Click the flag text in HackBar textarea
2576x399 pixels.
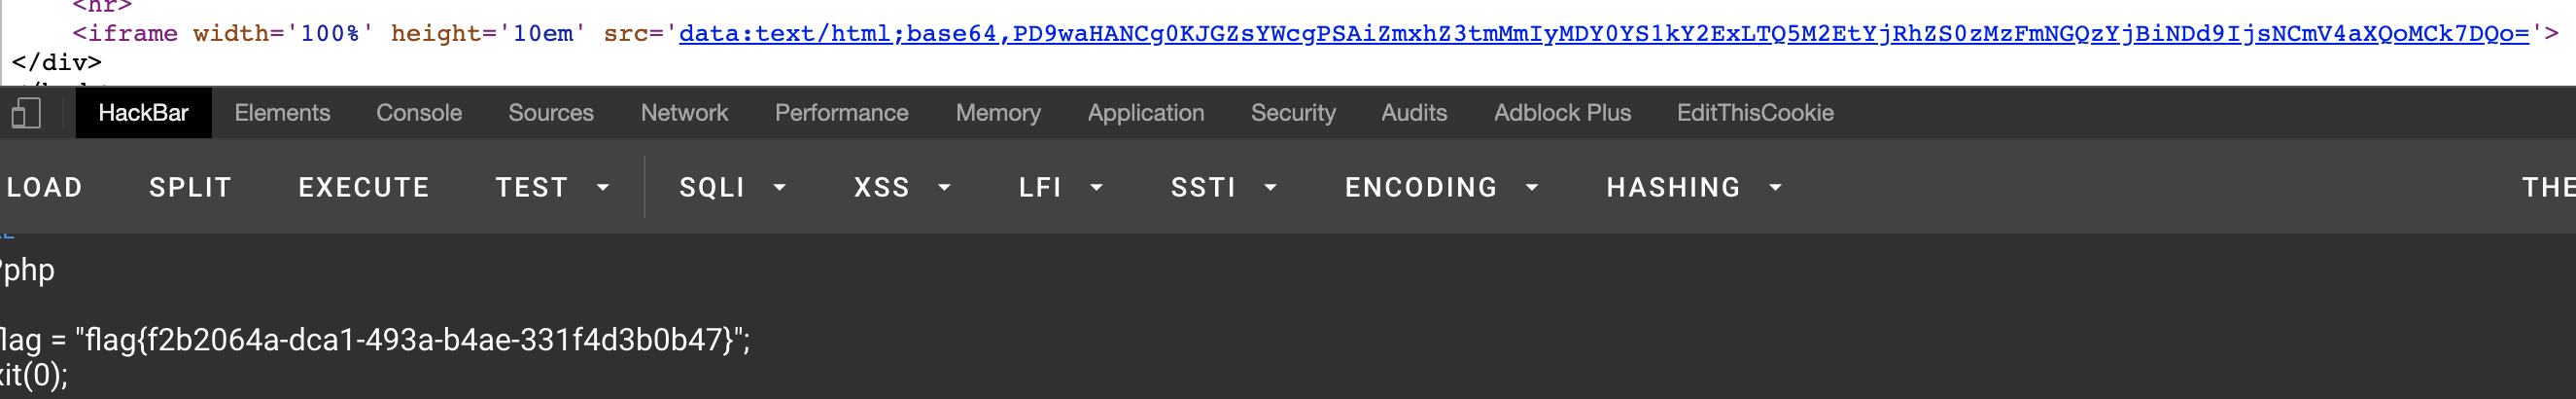coord(375,340)
